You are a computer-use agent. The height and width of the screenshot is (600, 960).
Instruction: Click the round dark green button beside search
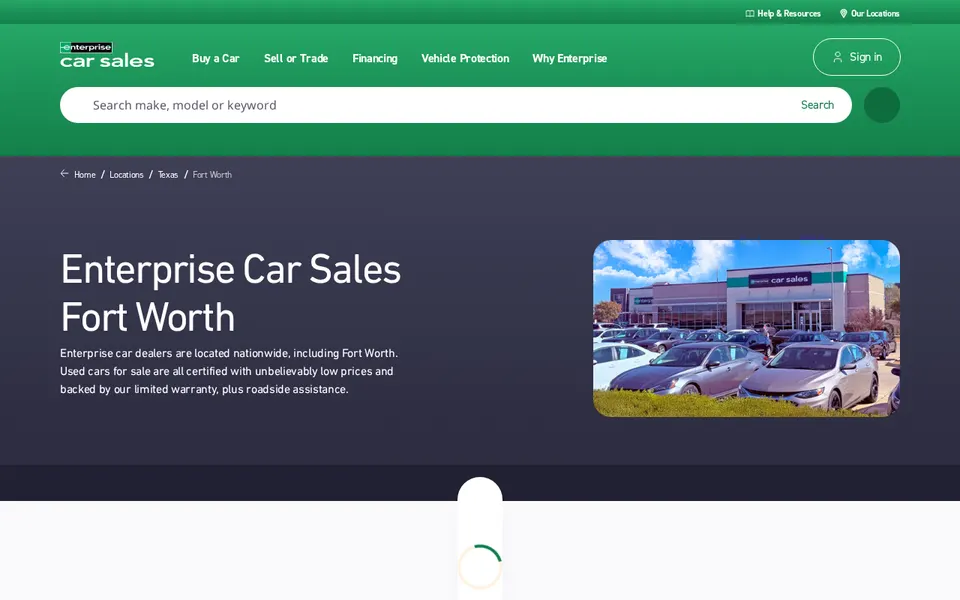tap(882, 105)
